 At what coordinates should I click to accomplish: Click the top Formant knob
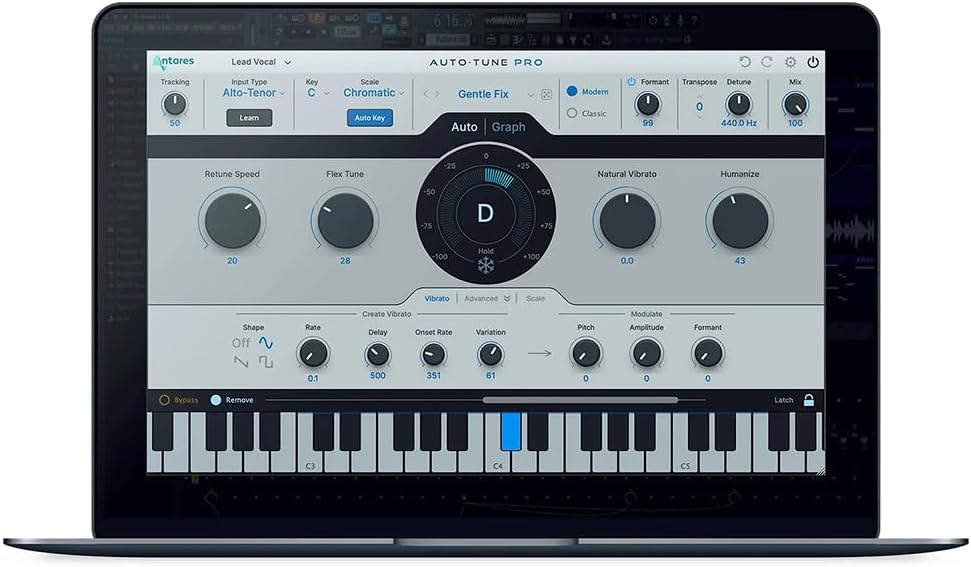[x=648, y=104]
